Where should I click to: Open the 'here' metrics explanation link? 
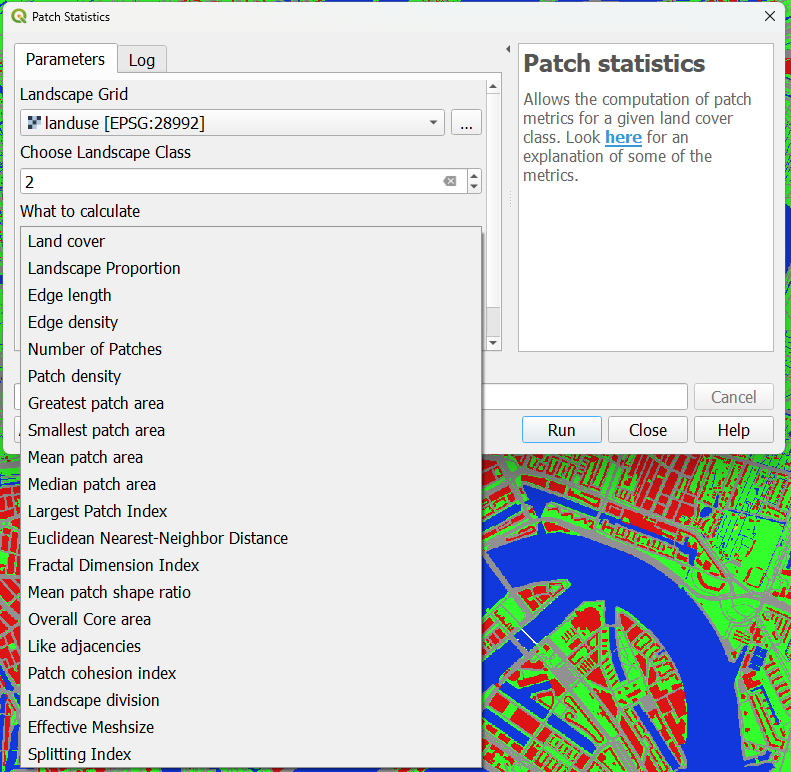coord(623,137)
